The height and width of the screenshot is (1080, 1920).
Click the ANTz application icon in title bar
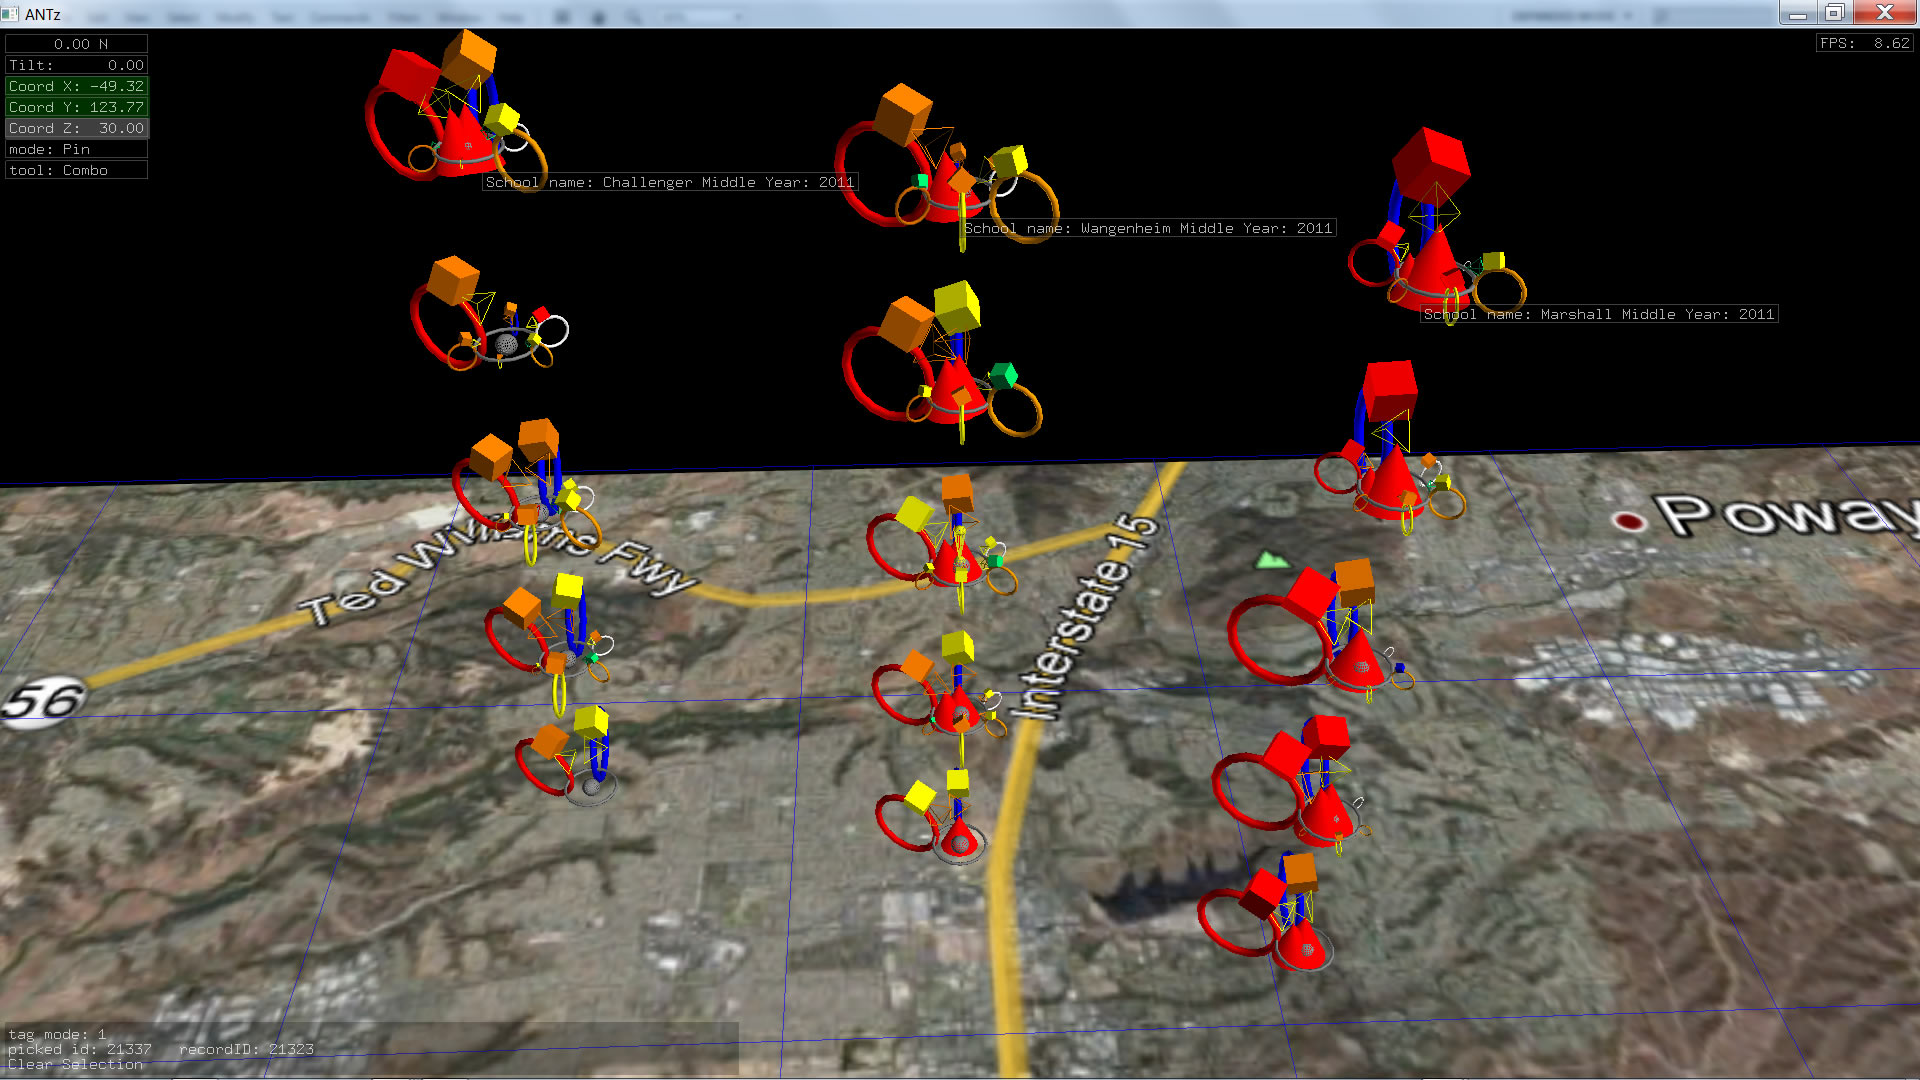(x=11, y=13)
